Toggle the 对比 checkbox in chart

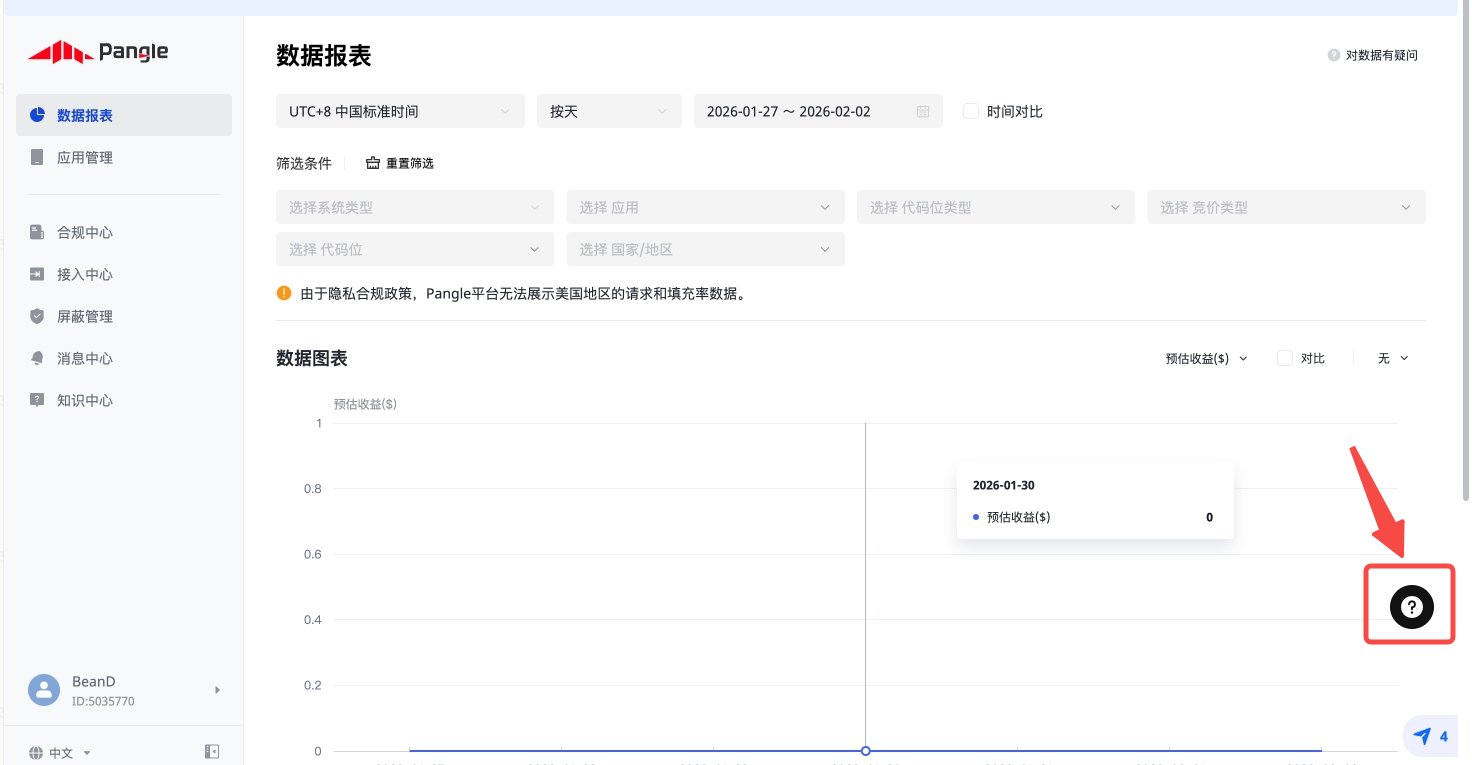(x=1285, y=358)
